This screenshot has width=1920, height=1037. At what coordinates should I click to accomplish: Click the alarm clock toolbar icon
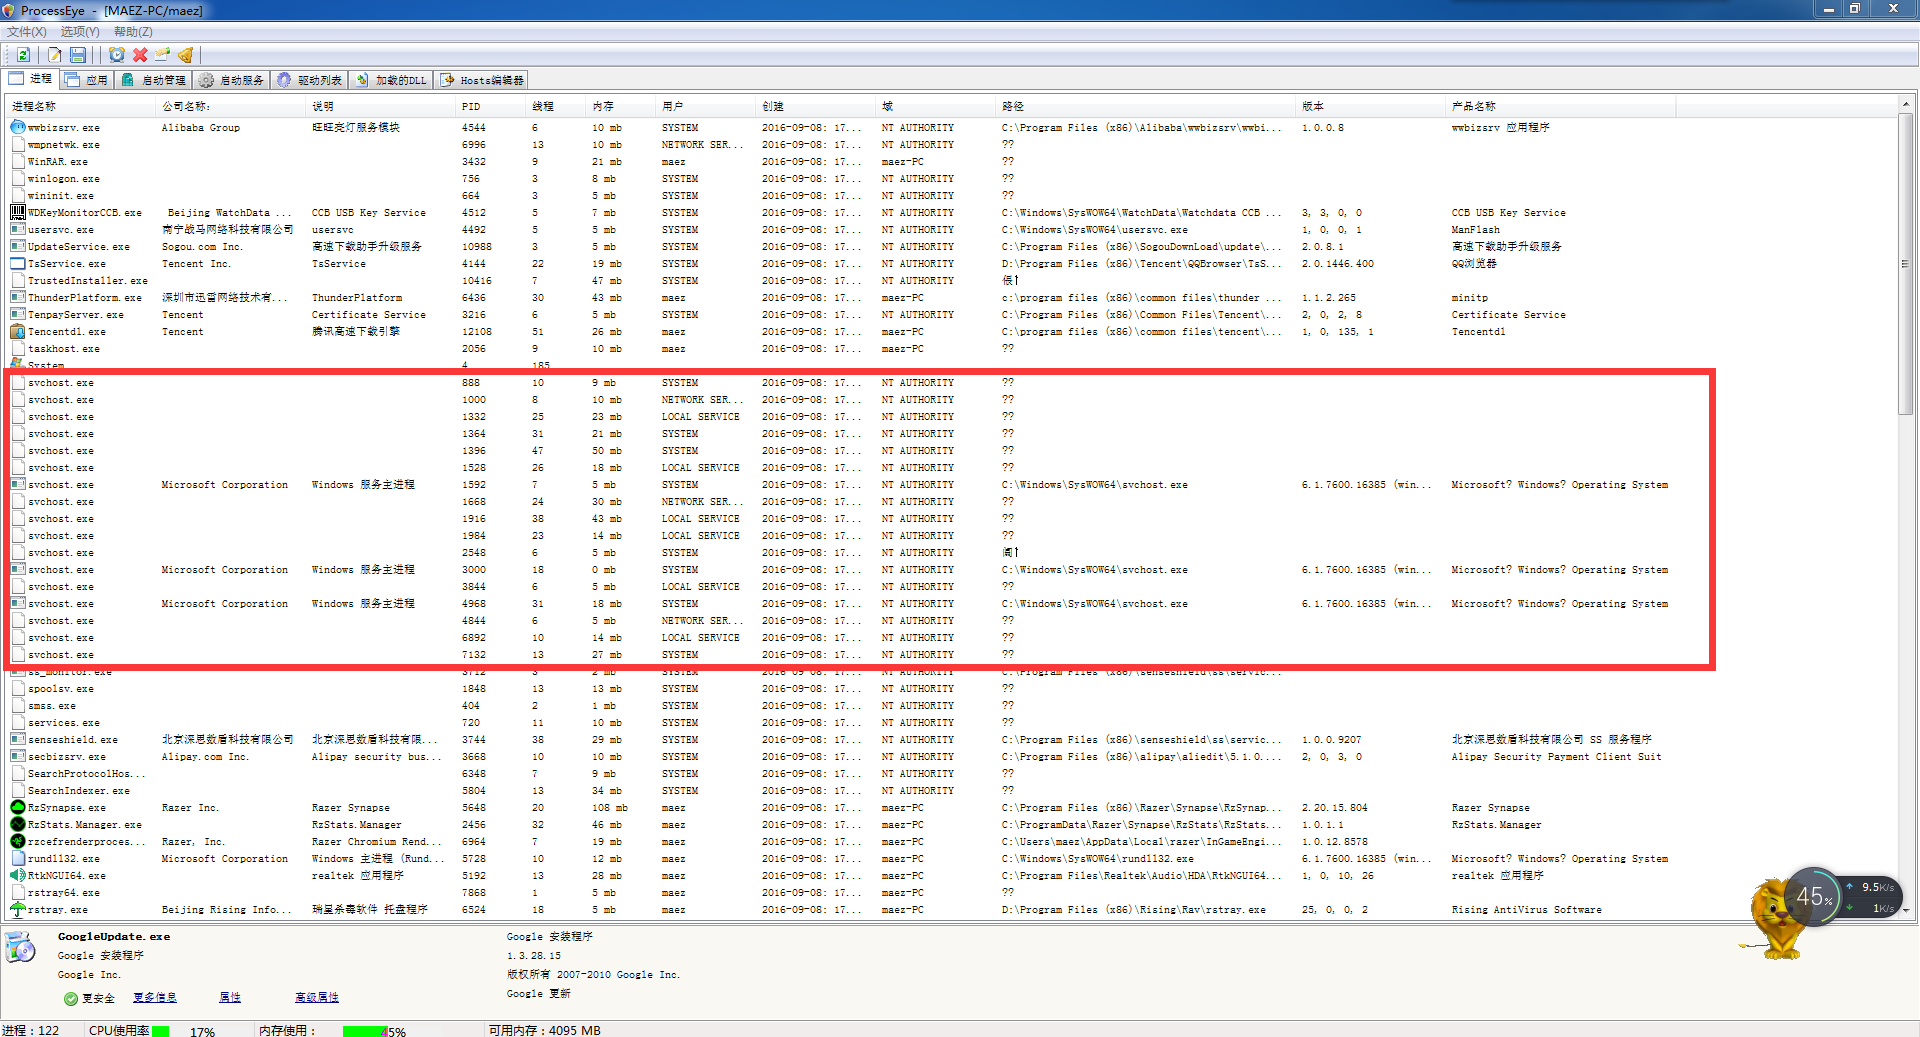[x=117, y=55]
